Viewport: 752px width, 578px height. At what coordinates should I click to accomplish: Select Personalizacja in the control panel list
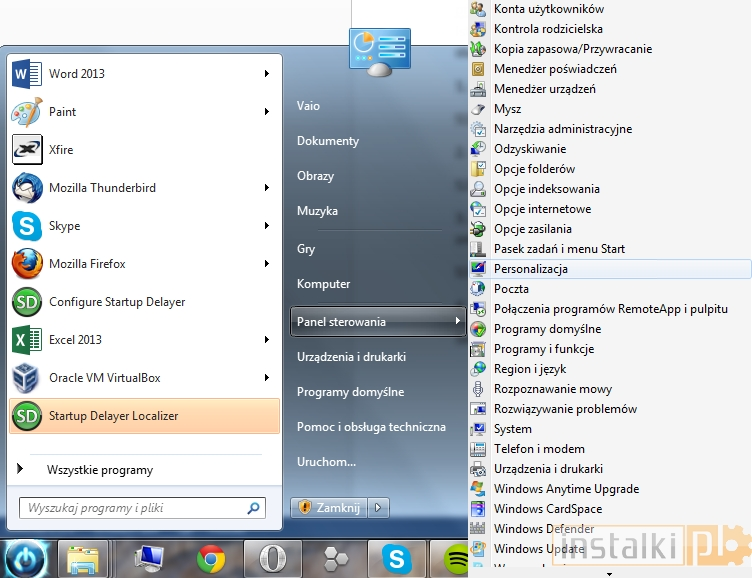pyautogui.click(x=530, y=269)
